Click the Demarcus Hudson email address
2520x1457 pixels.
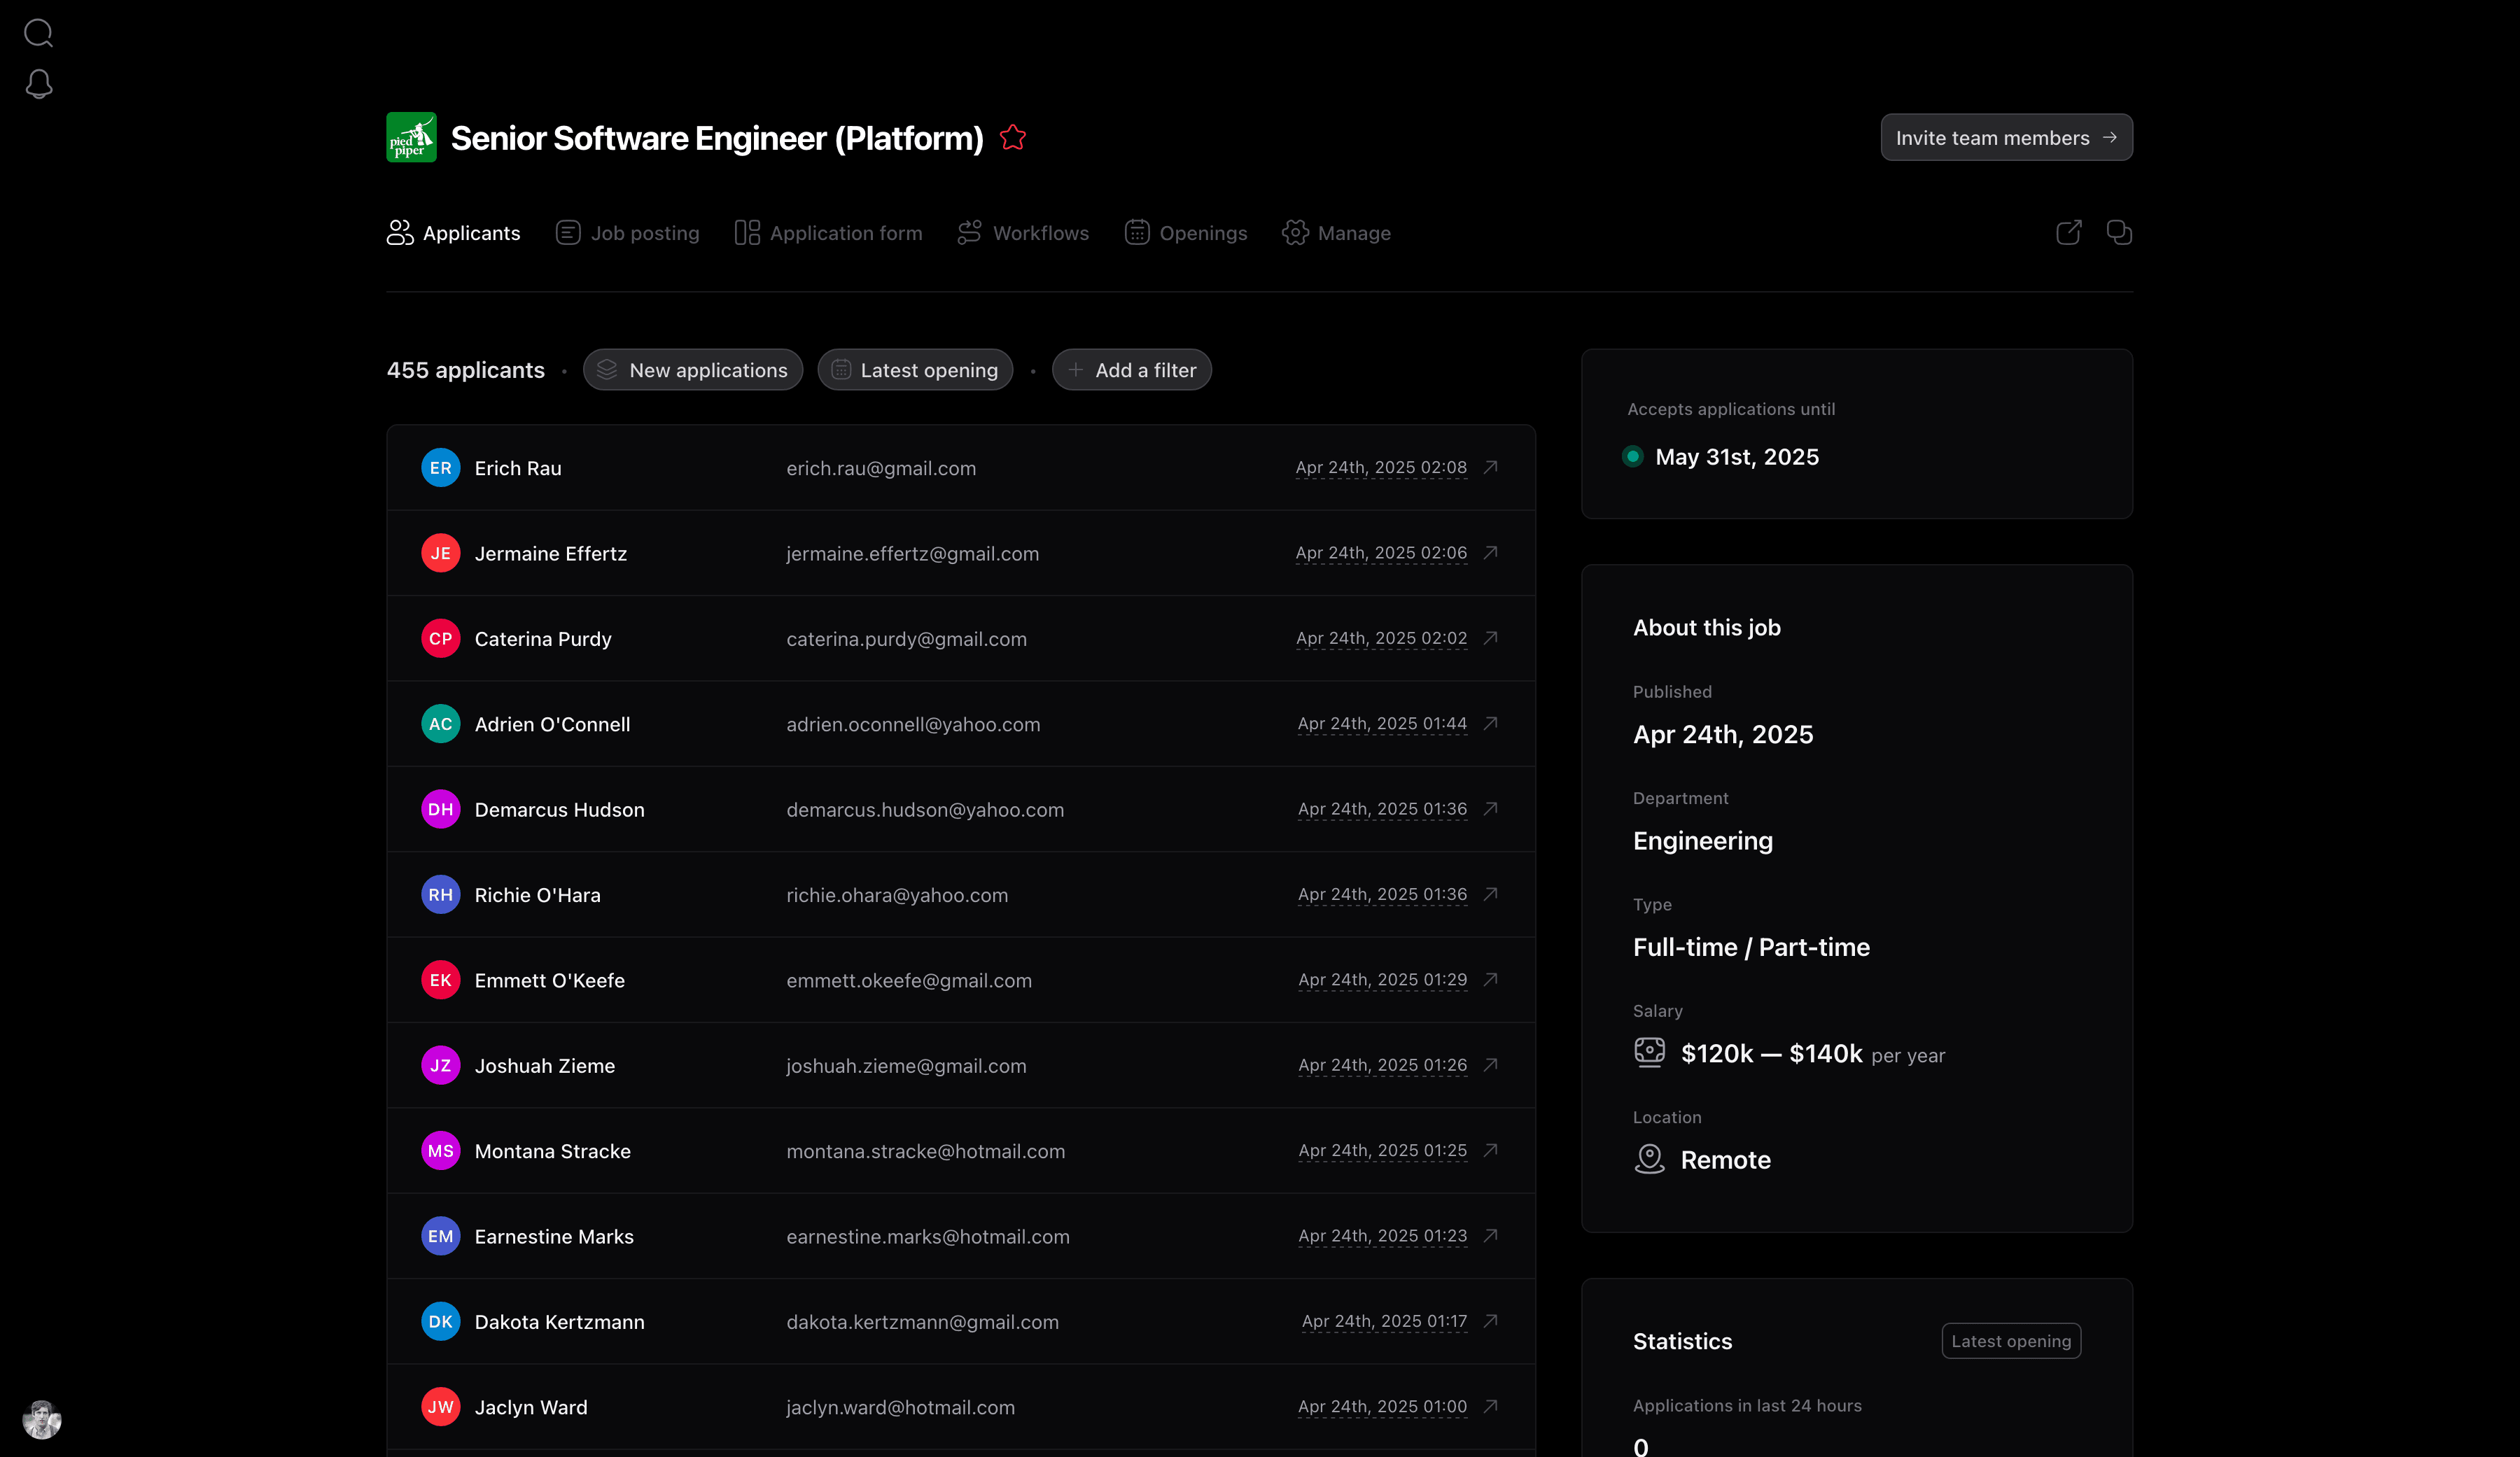[924, 810]
